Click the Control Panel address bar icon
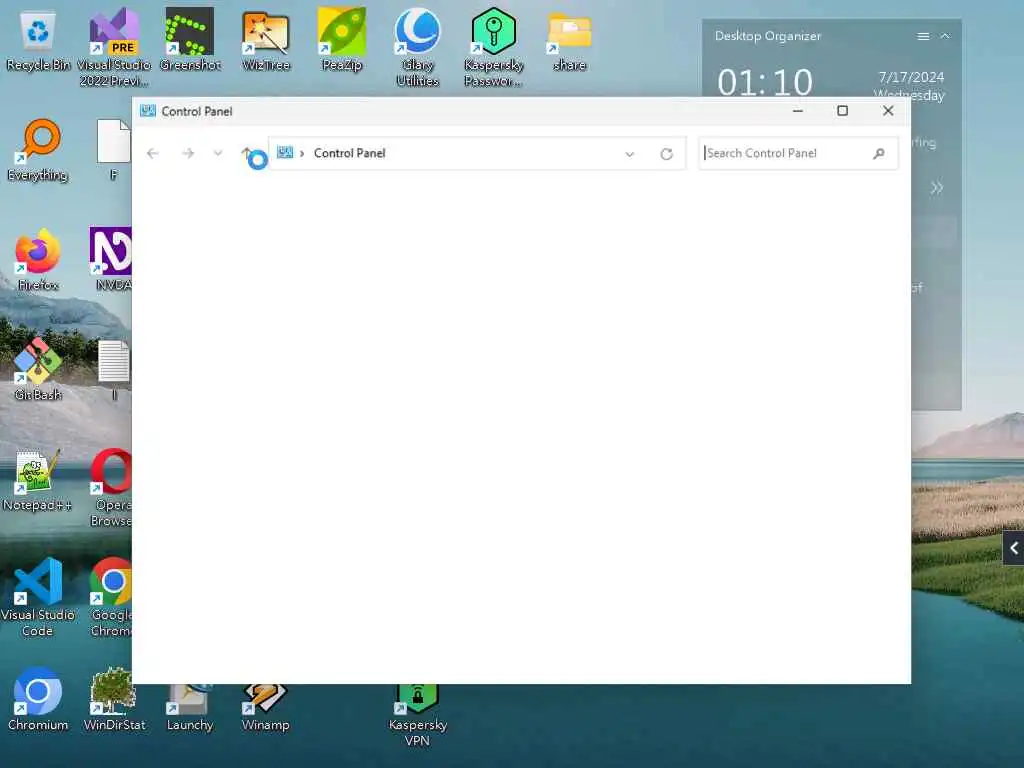This screenshot has width=1024, height=768. [x=285, y=153]
